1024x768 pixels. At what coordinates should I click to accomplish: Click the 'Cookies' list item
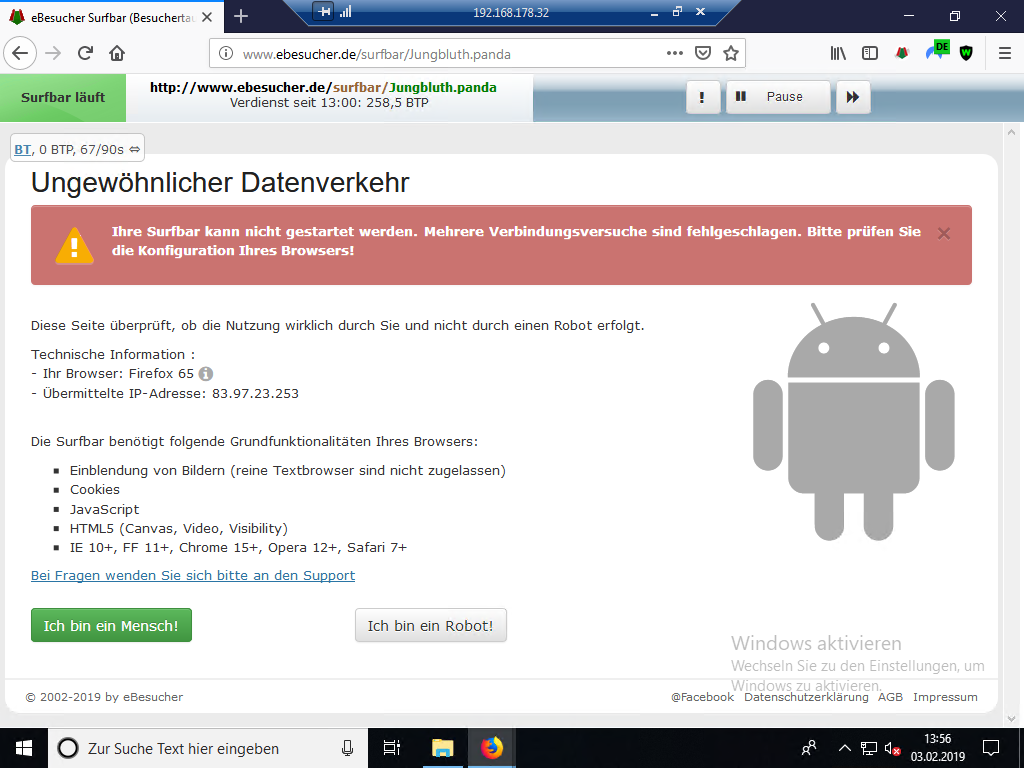point(95,489)
